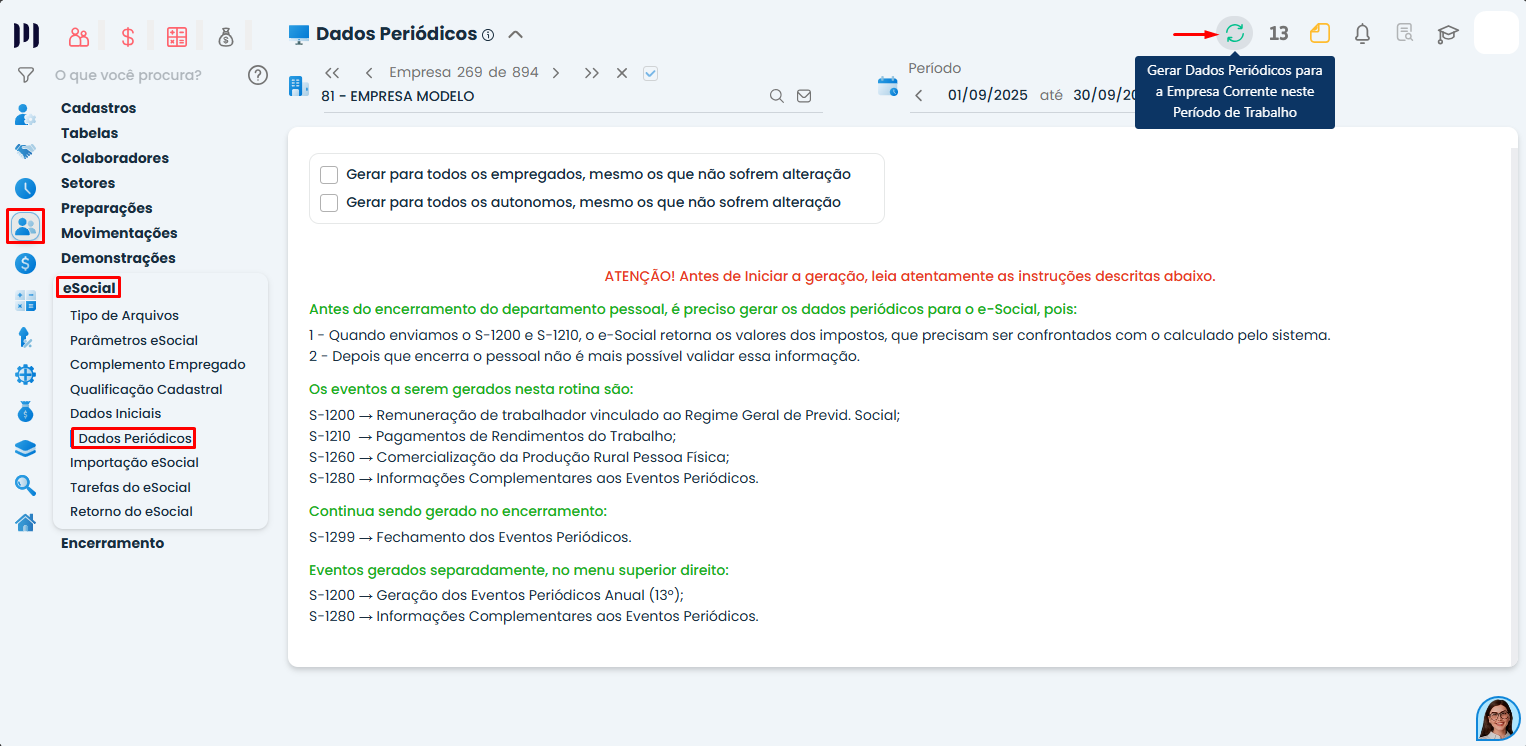This screenshot has height=746, width=1526.
Task: Open notifications via the bell icon
Action: (1361, 33)
